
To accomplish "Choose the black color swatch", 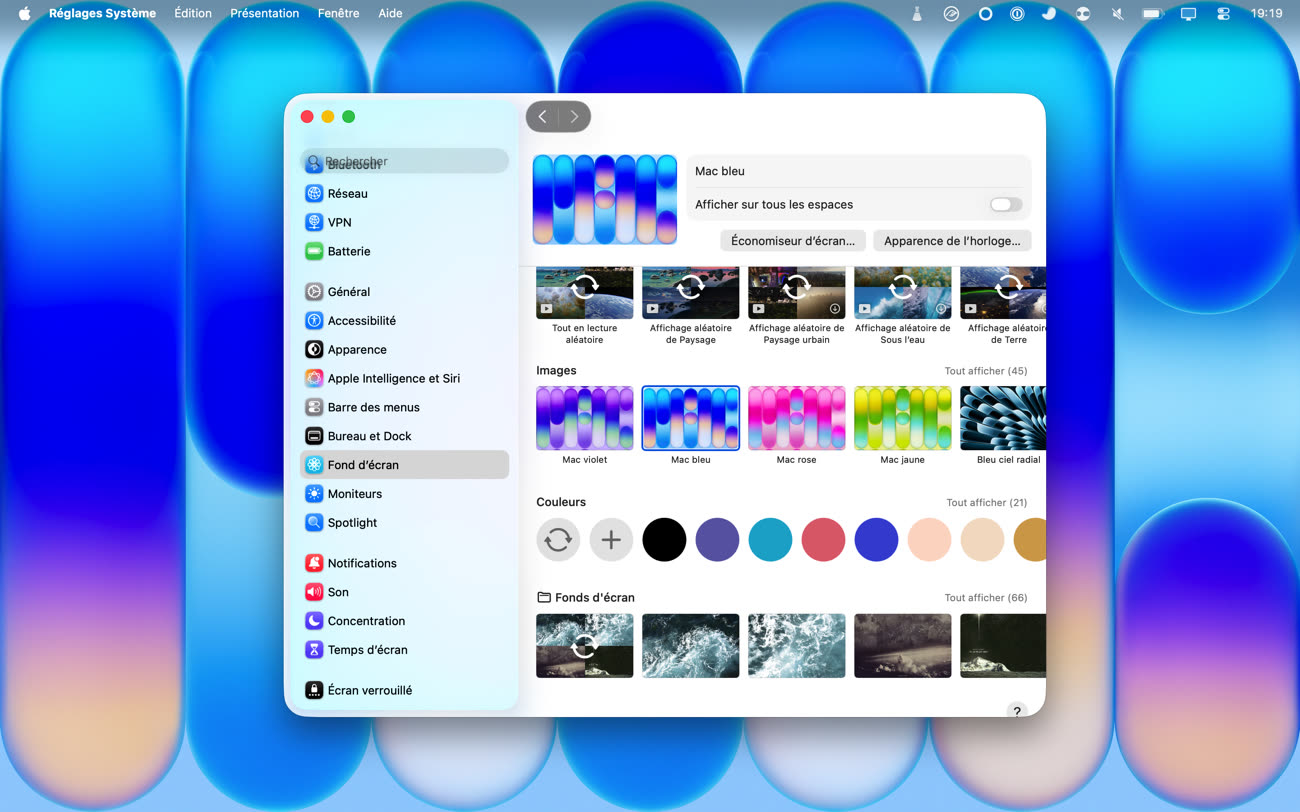I will [x=664, y=540].
